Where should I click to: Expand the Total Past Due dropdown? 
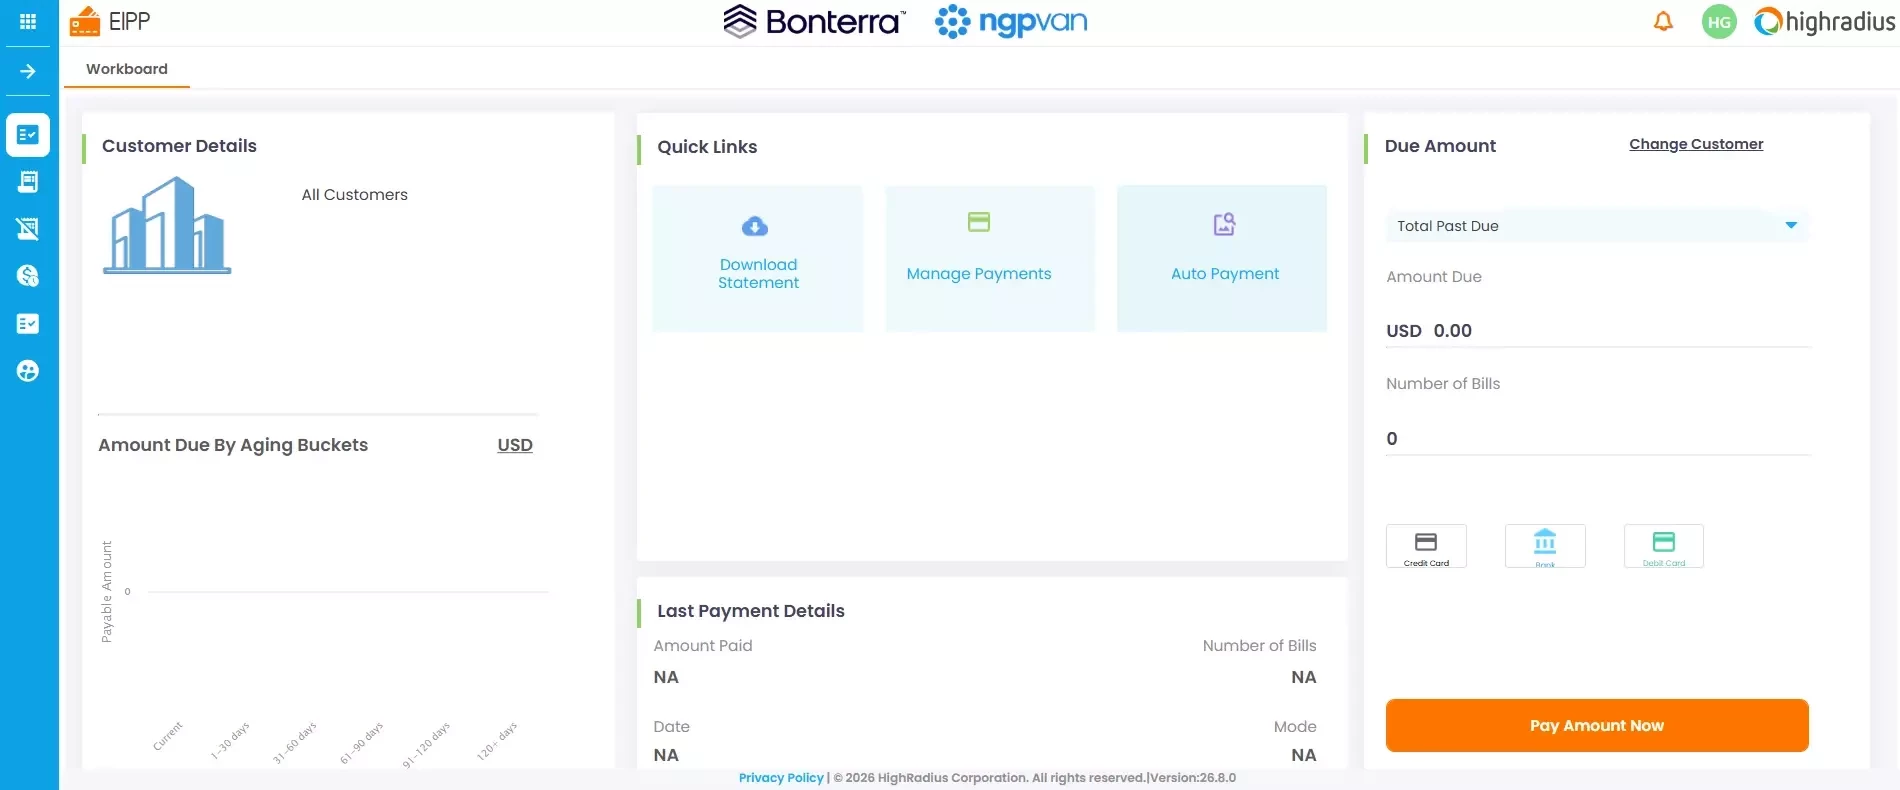coord(1597,226)
